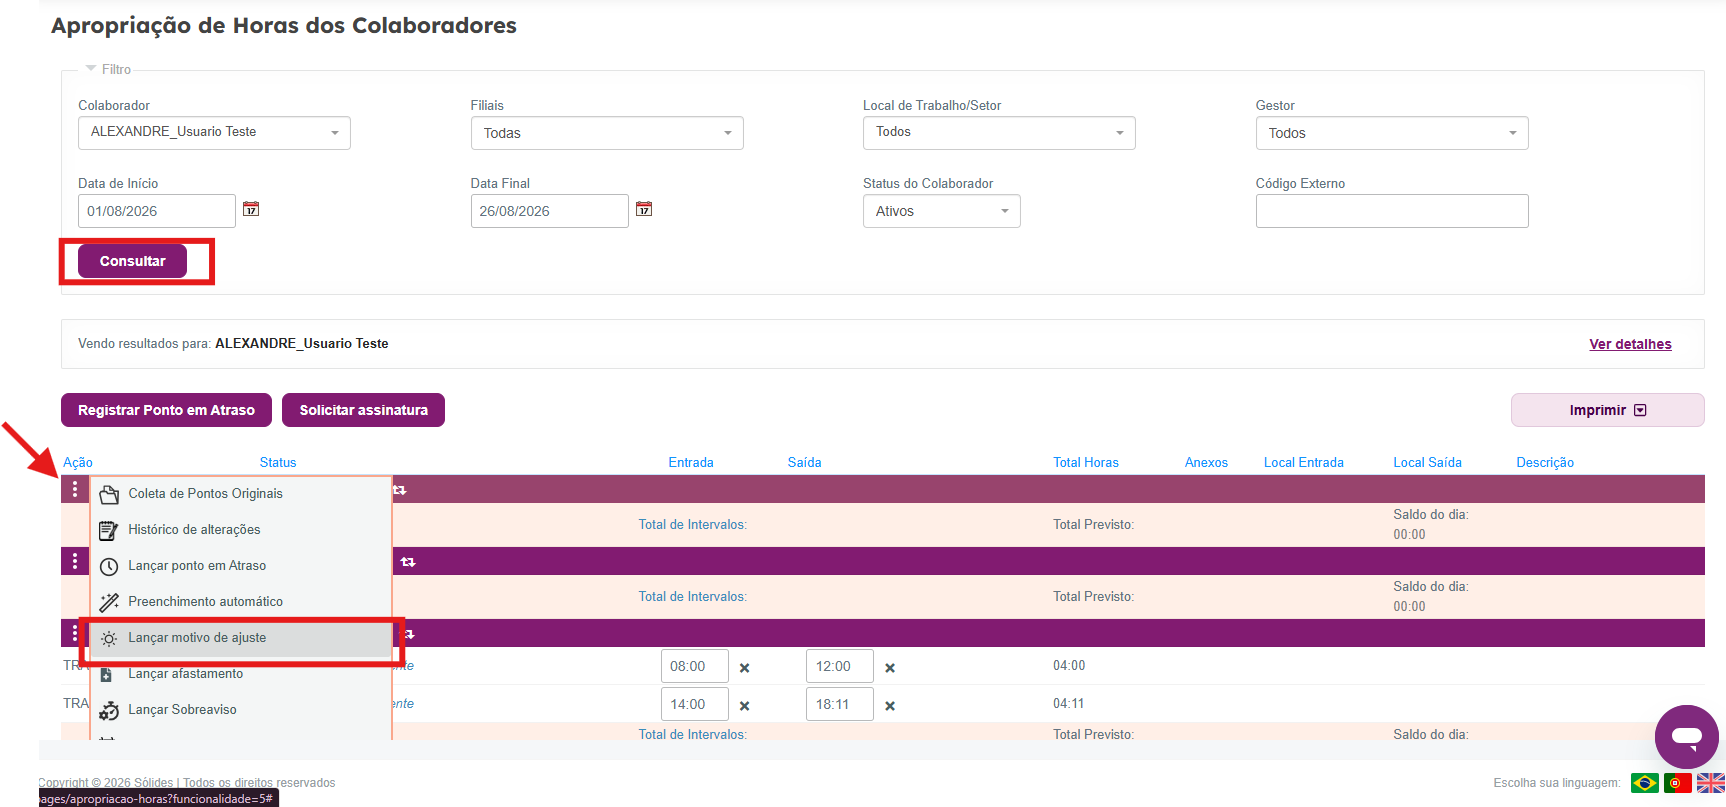The image size is (1726, 807).
Task: Expand the Colaborador dropdown
Action: pyautogui.click(x=214, y=132)
